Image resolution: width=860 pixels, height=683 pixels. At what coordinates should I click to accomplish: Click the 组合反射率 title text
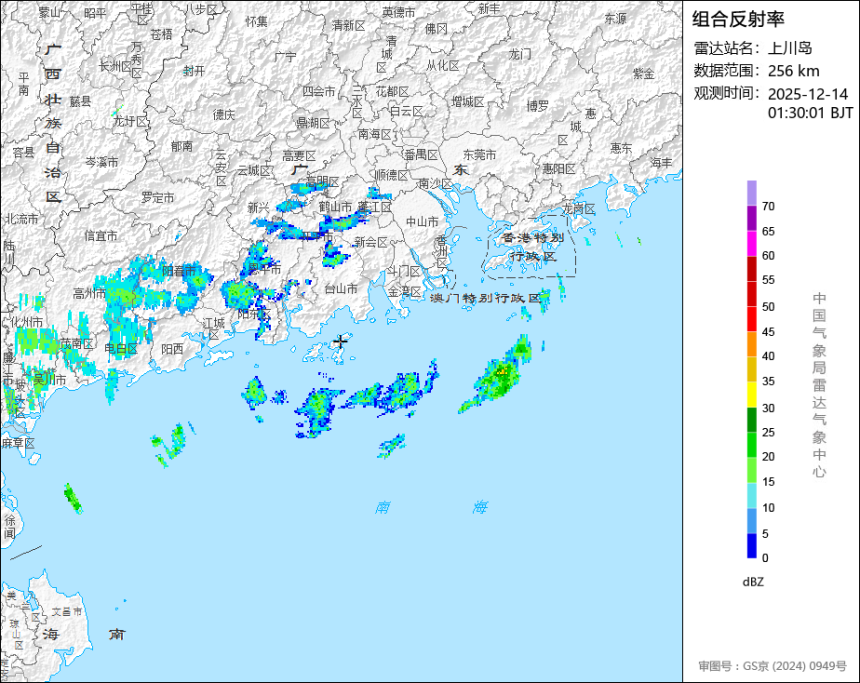pyautogui.click(x=738, y=19)
